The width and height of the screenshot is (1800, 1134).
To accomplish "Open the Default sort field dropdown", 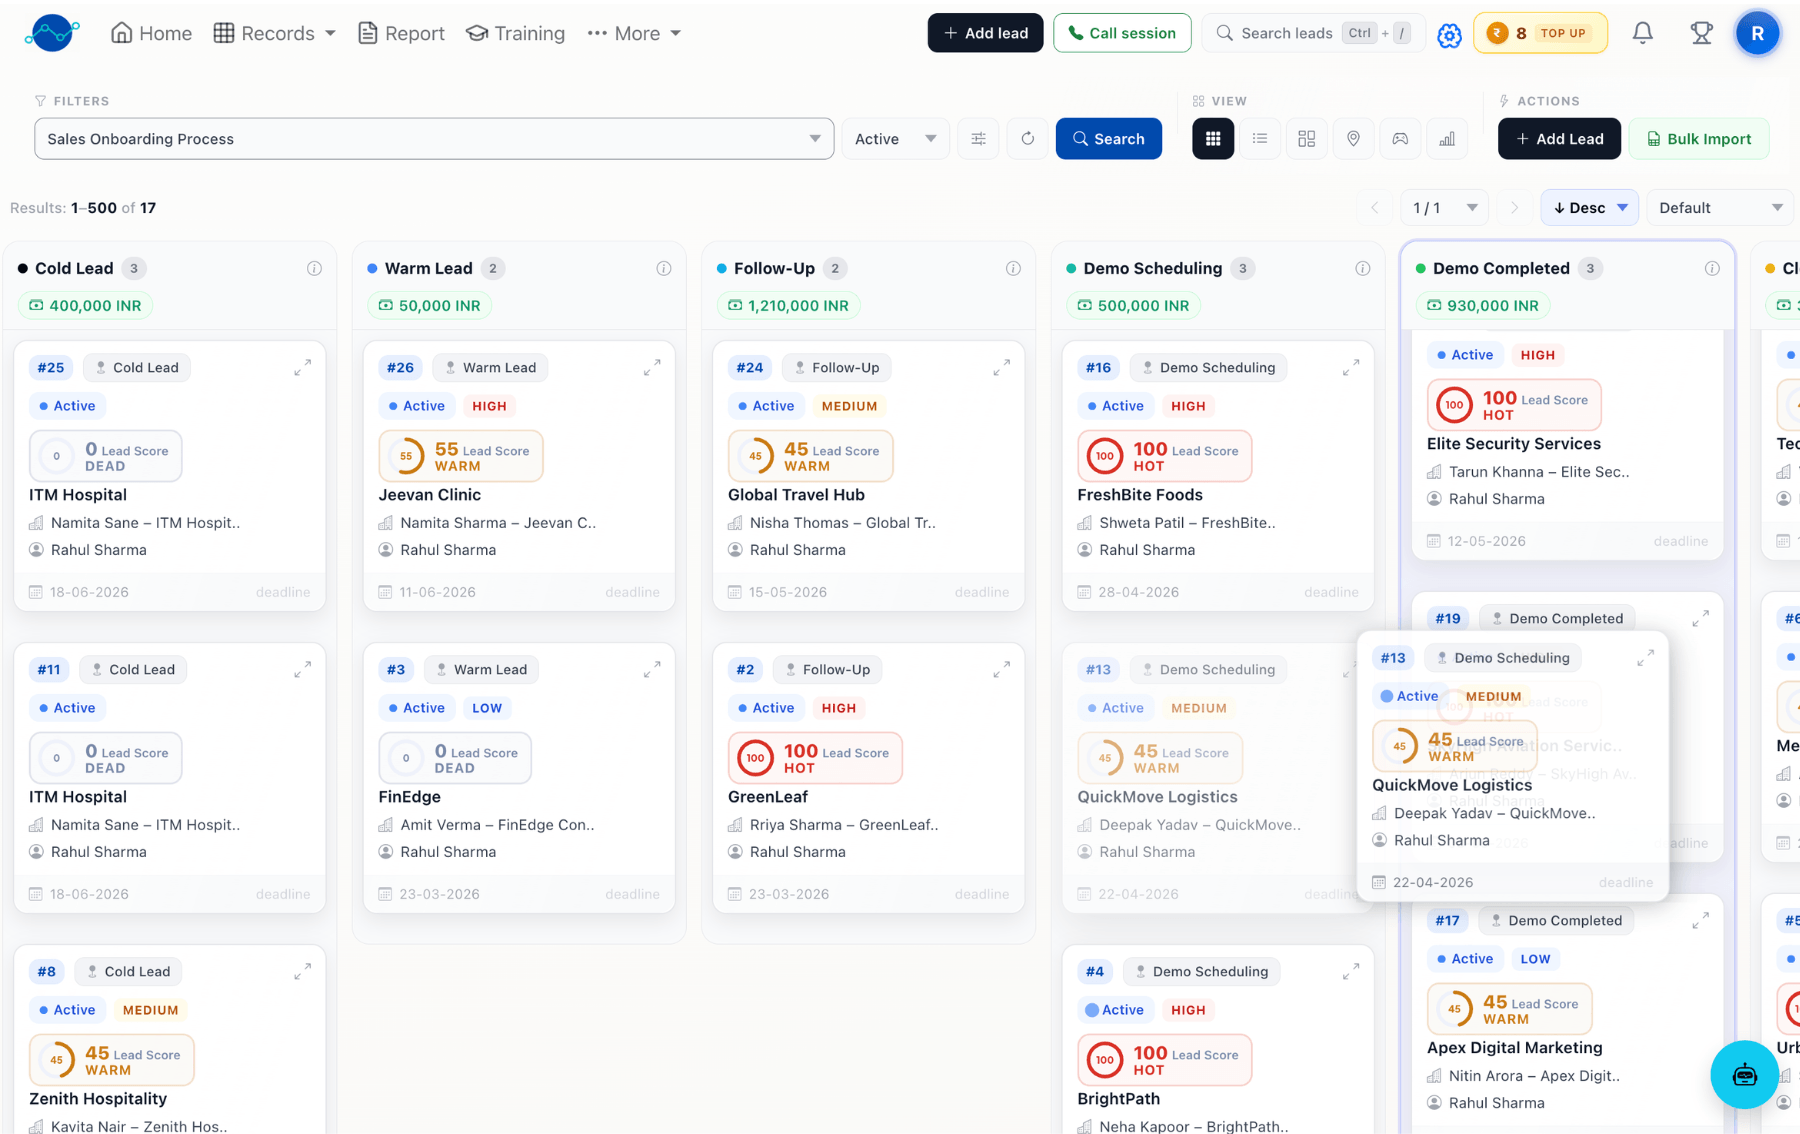I will point(1720,208).
